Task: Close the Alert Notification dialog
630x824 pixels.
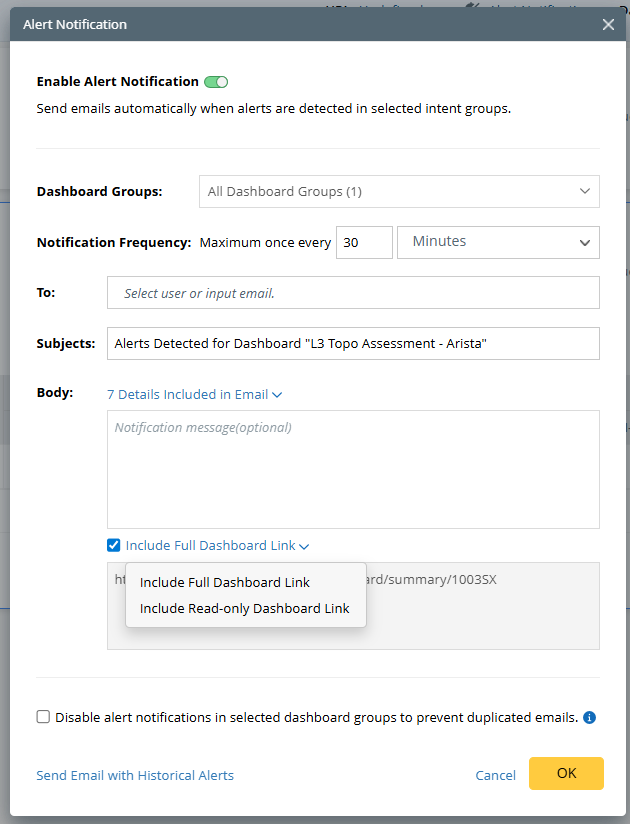Action: click(x=608, y=24)
